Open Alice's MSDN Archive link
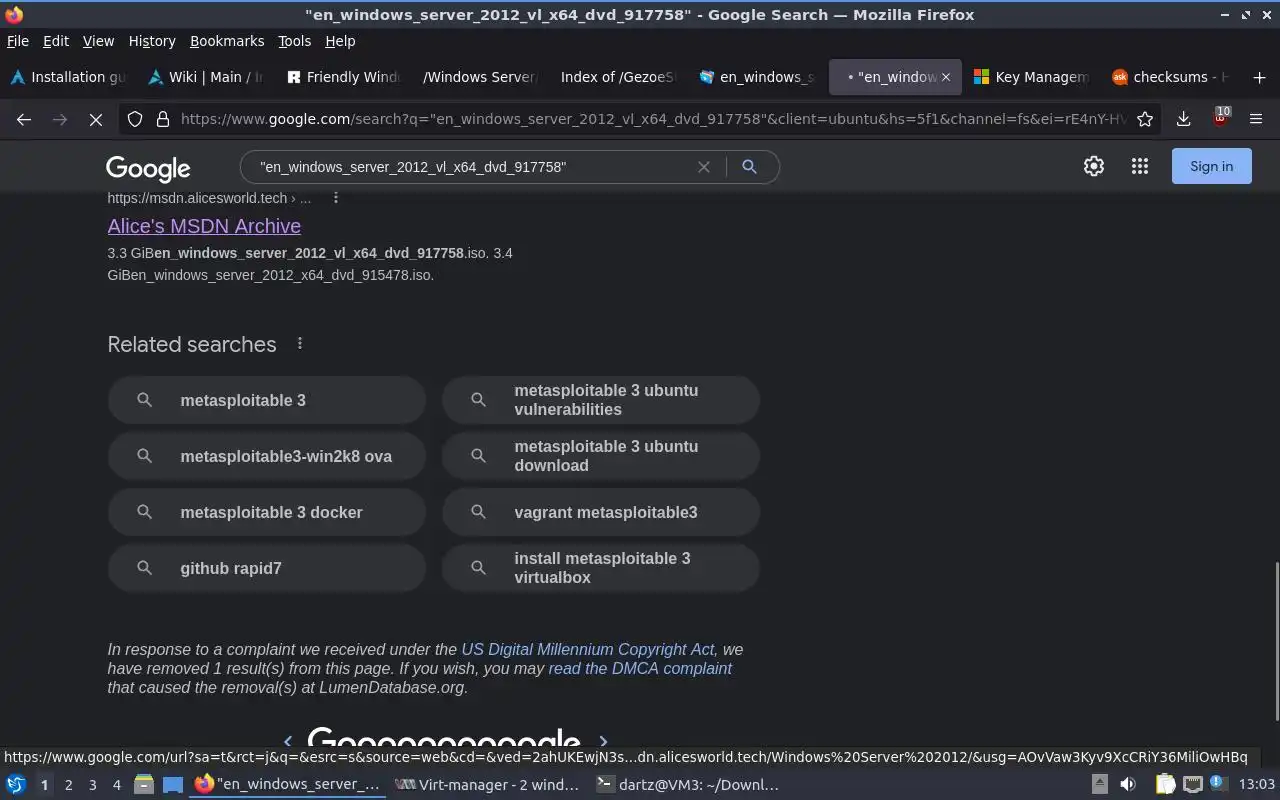 (204, 226)
